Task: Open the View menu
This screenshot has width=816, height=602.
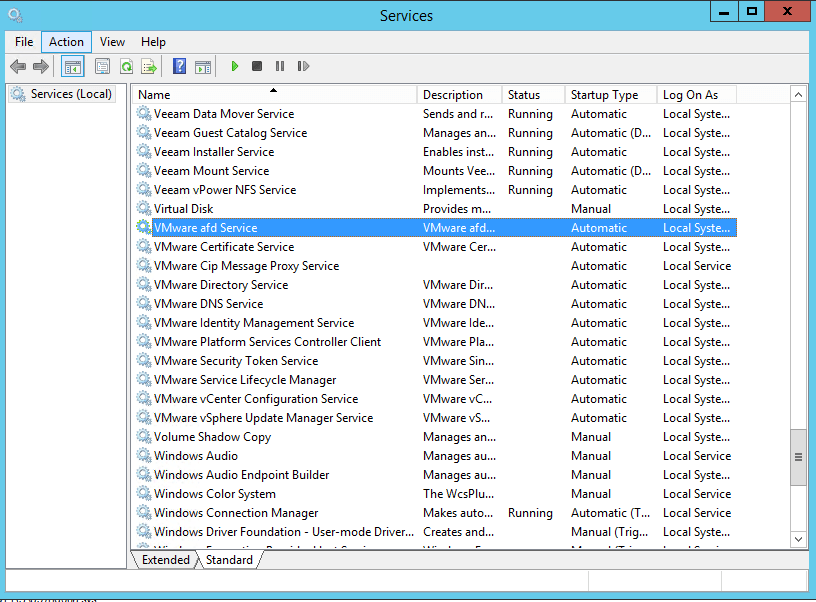Action: coord(112,42)
